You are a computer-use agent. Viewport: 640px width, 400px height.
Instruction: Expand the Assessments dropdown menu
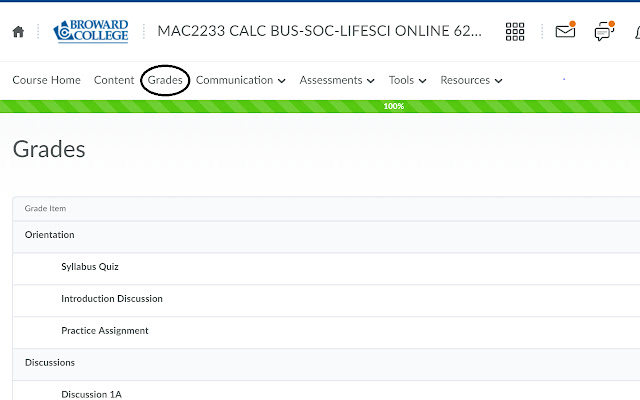tap(337, 80)
